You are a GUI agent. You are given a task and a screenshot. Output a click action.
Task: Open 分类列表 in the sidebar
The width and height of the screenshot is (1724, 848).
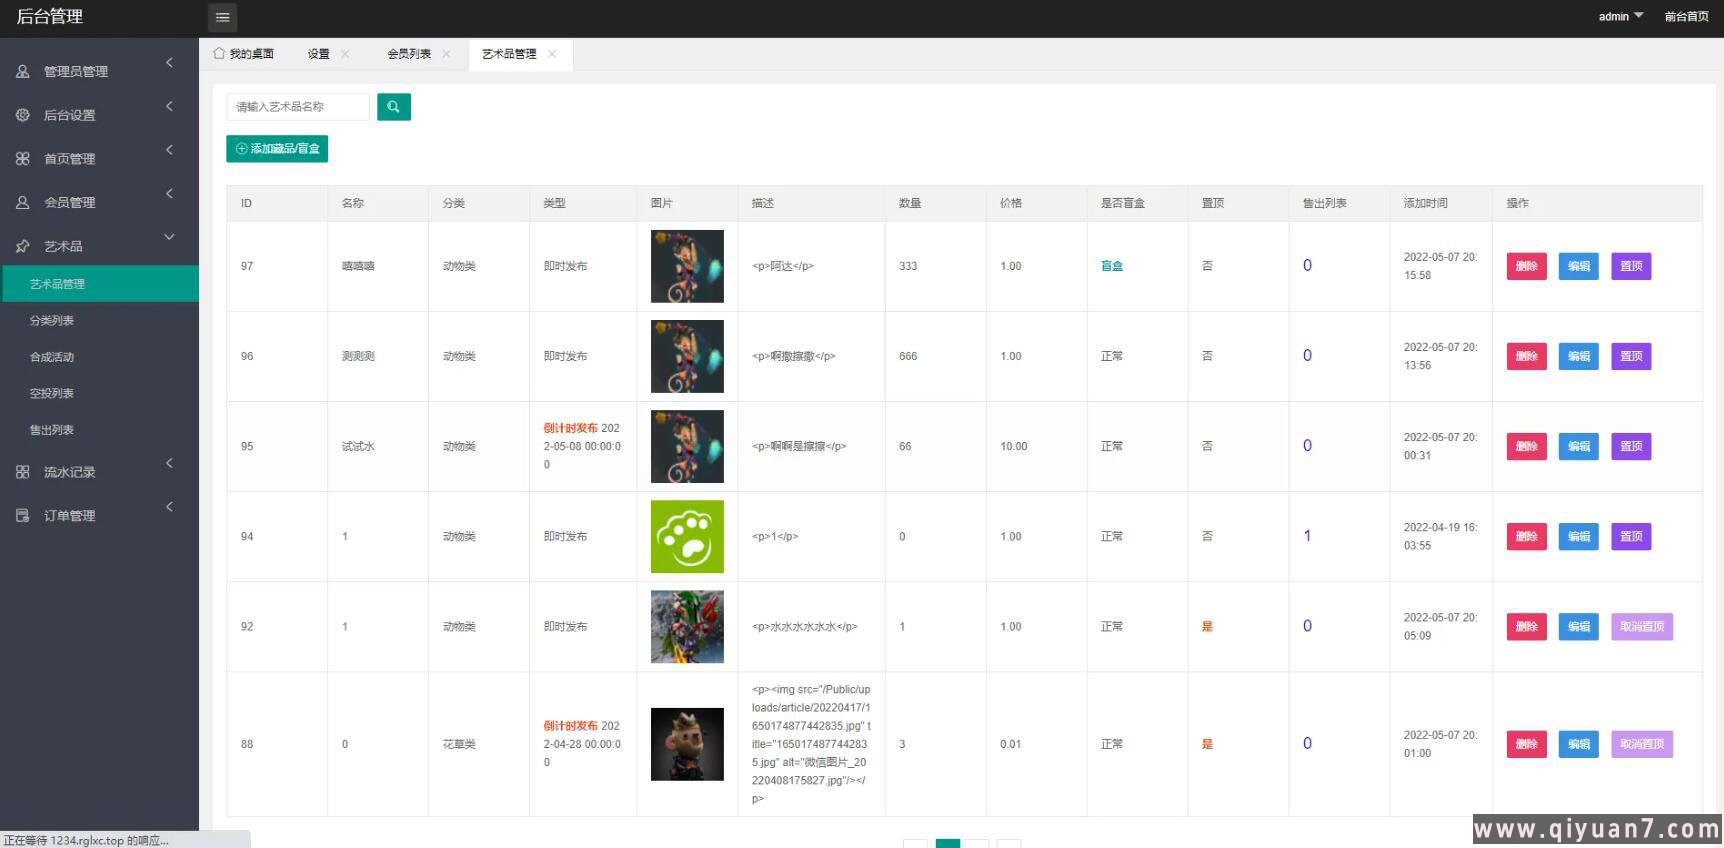[52, 321]
